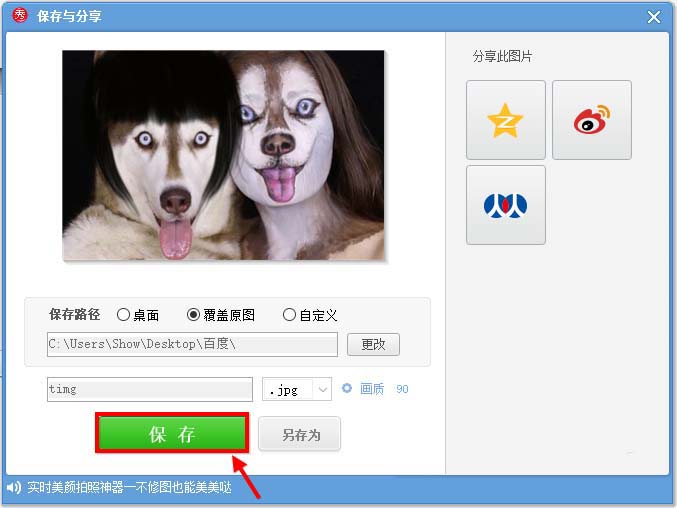Screen dimensions: 677x508
Task: Click the 保存路径 label
Action: pos(74,314)
